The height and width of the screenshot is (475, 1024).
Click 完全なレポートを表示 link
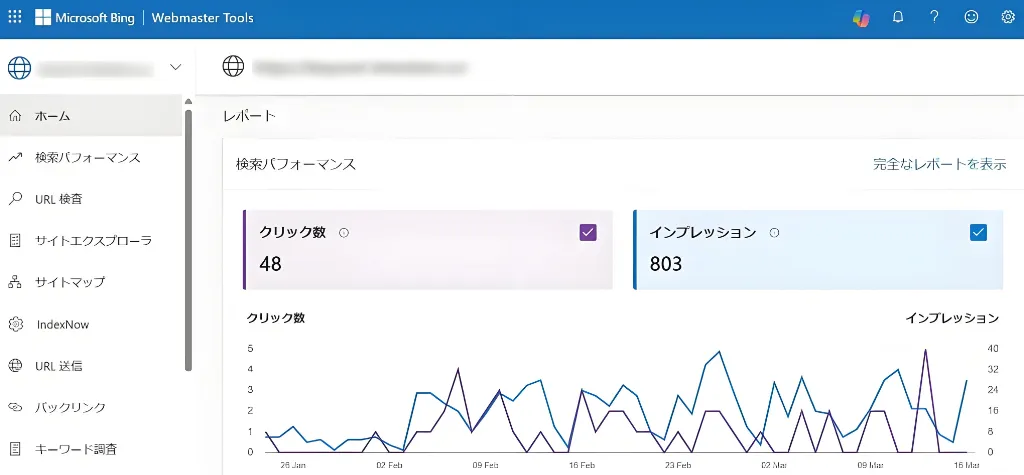(x=939, y=164)
